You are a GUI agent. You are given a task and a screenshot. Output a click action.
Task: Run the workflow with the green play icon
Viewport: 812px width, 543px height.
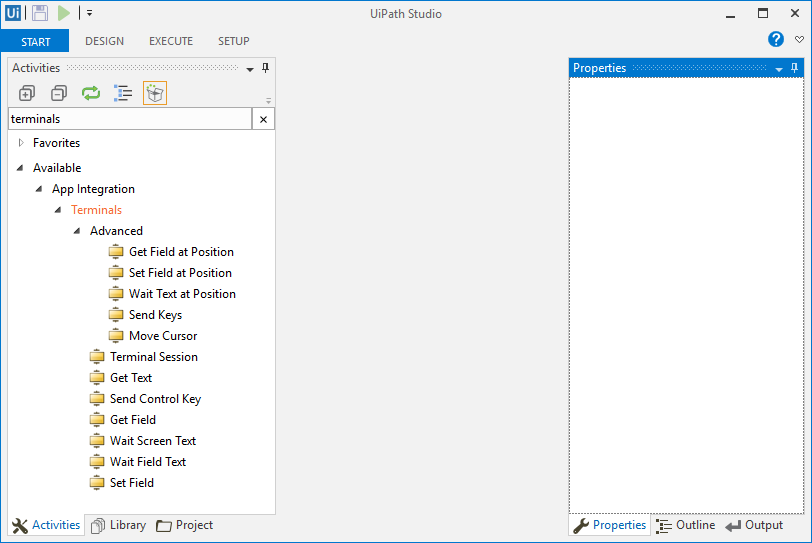coord(64,13)
